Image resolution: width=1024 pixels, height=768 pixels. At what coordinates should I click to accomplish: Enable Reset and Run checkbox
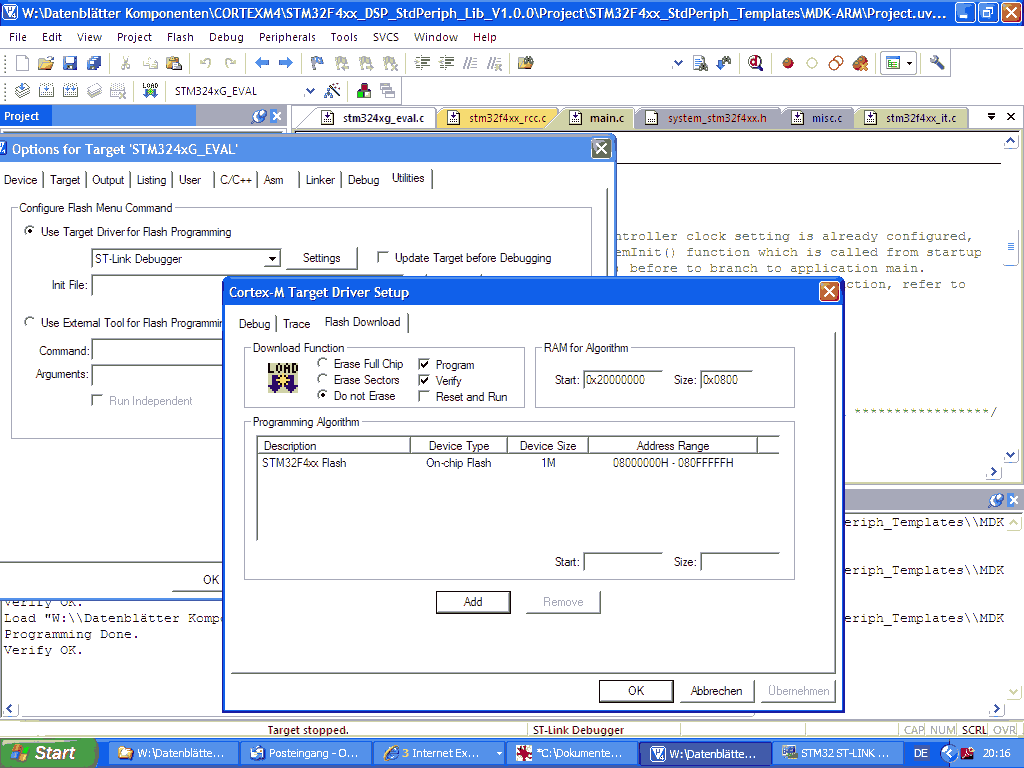click(424, 396)
